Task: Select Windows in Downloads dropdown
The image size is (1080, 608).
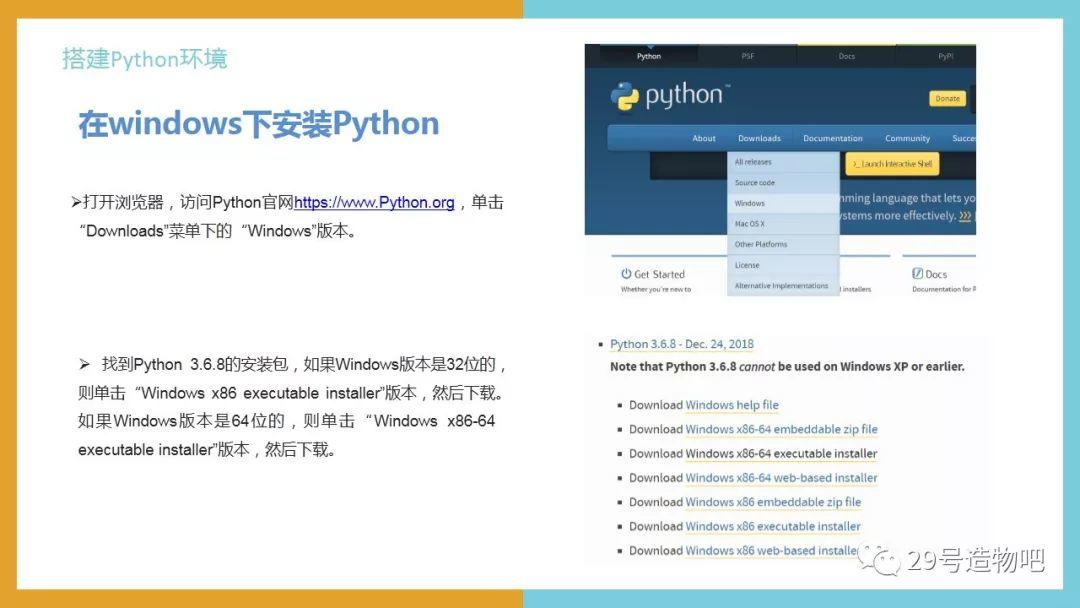Action: click(783, 204)
